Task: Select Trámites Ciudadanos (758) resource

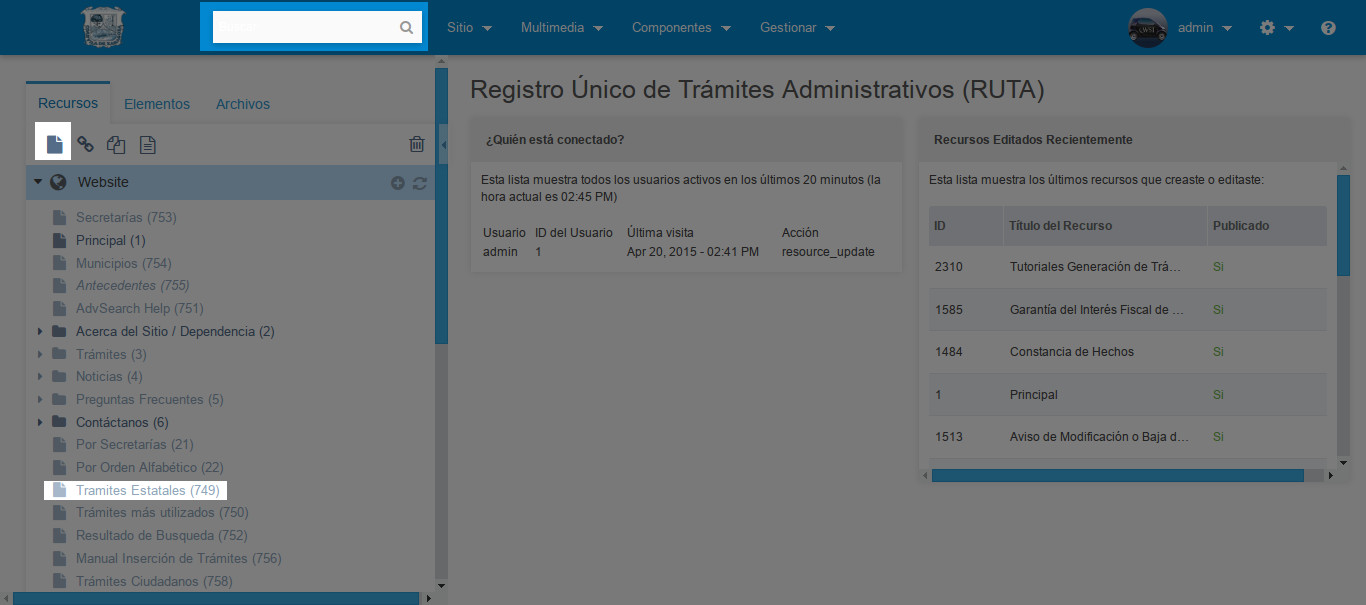Action: click(153, 581)
